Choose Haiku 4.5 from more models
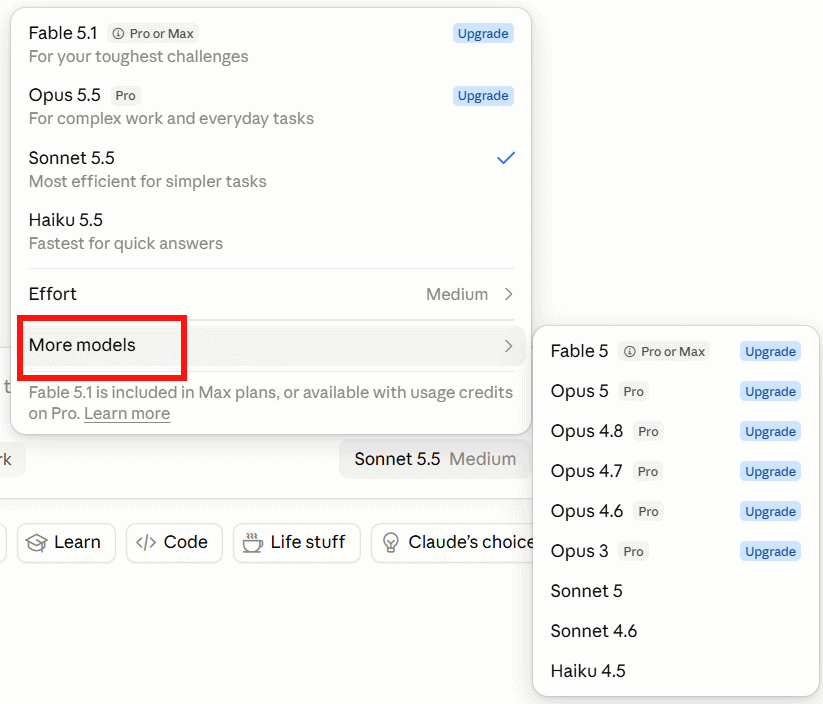 (676, 671)
